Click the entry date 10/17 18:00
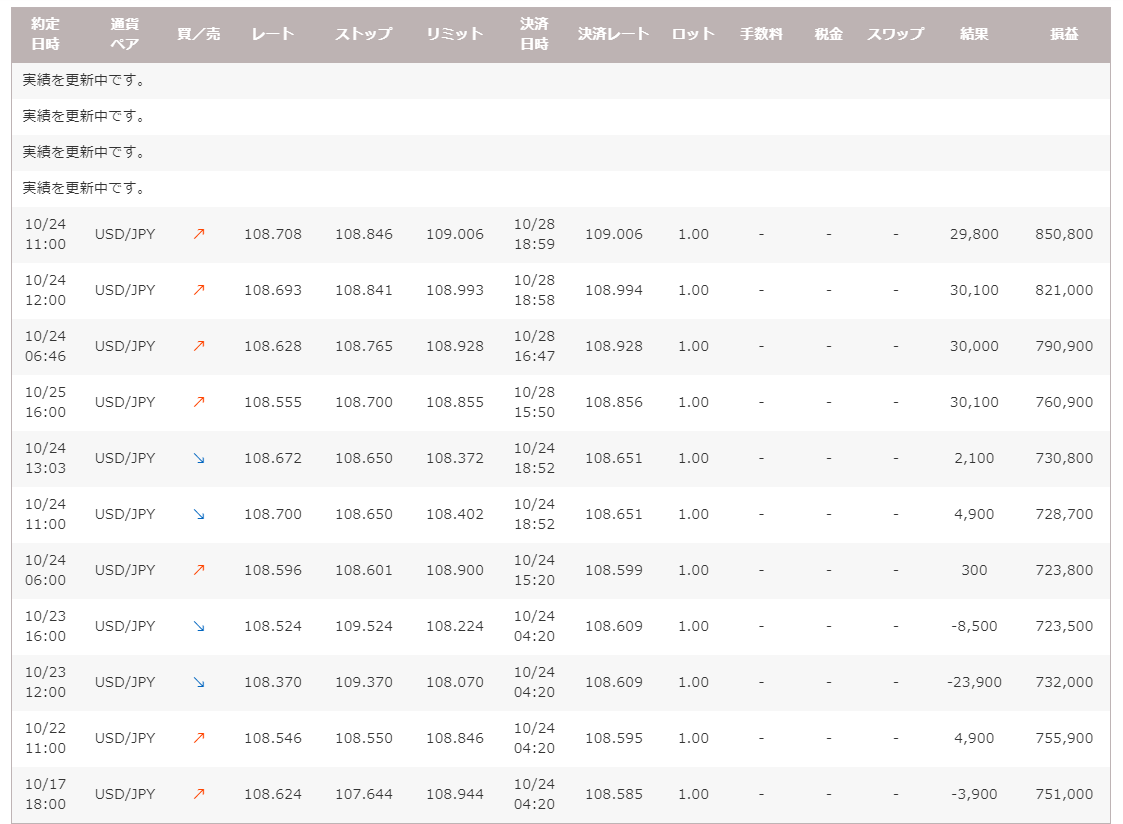Image resolution: width=1123 pixels, height=824 pixels. pos(45,794)
